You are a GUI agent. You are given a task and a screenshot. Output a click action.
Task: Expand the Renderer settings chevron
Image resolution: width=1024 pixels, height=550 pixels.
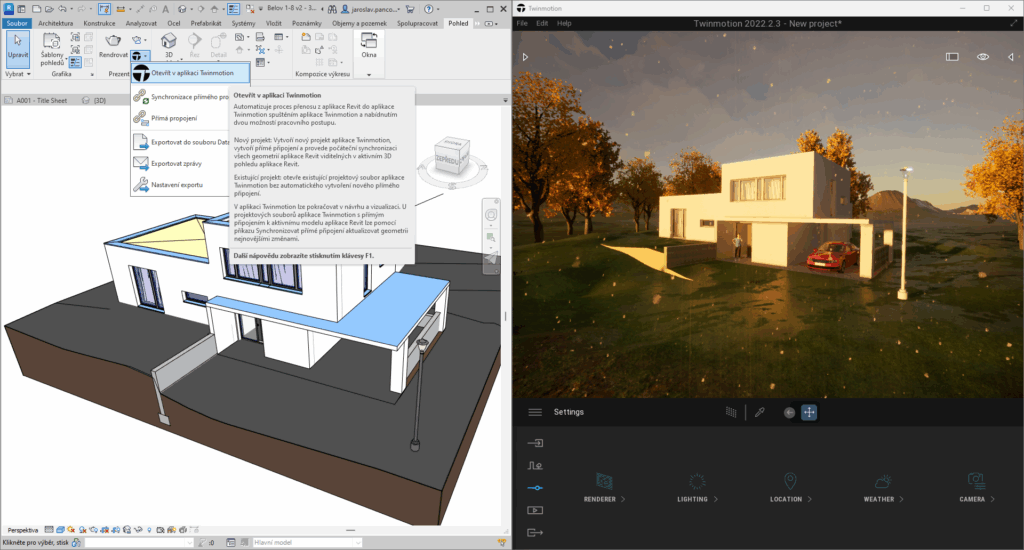coord(623,499)
